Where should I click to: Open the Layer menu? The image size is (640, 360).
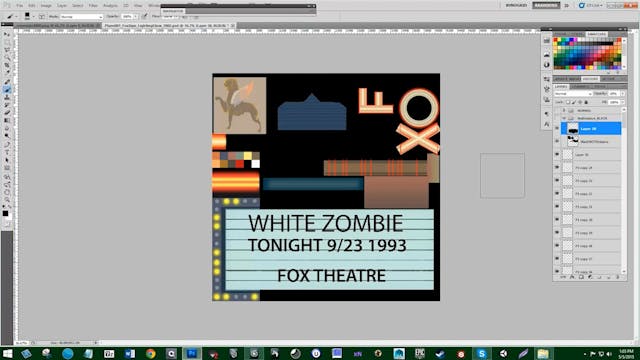(62, 6)
